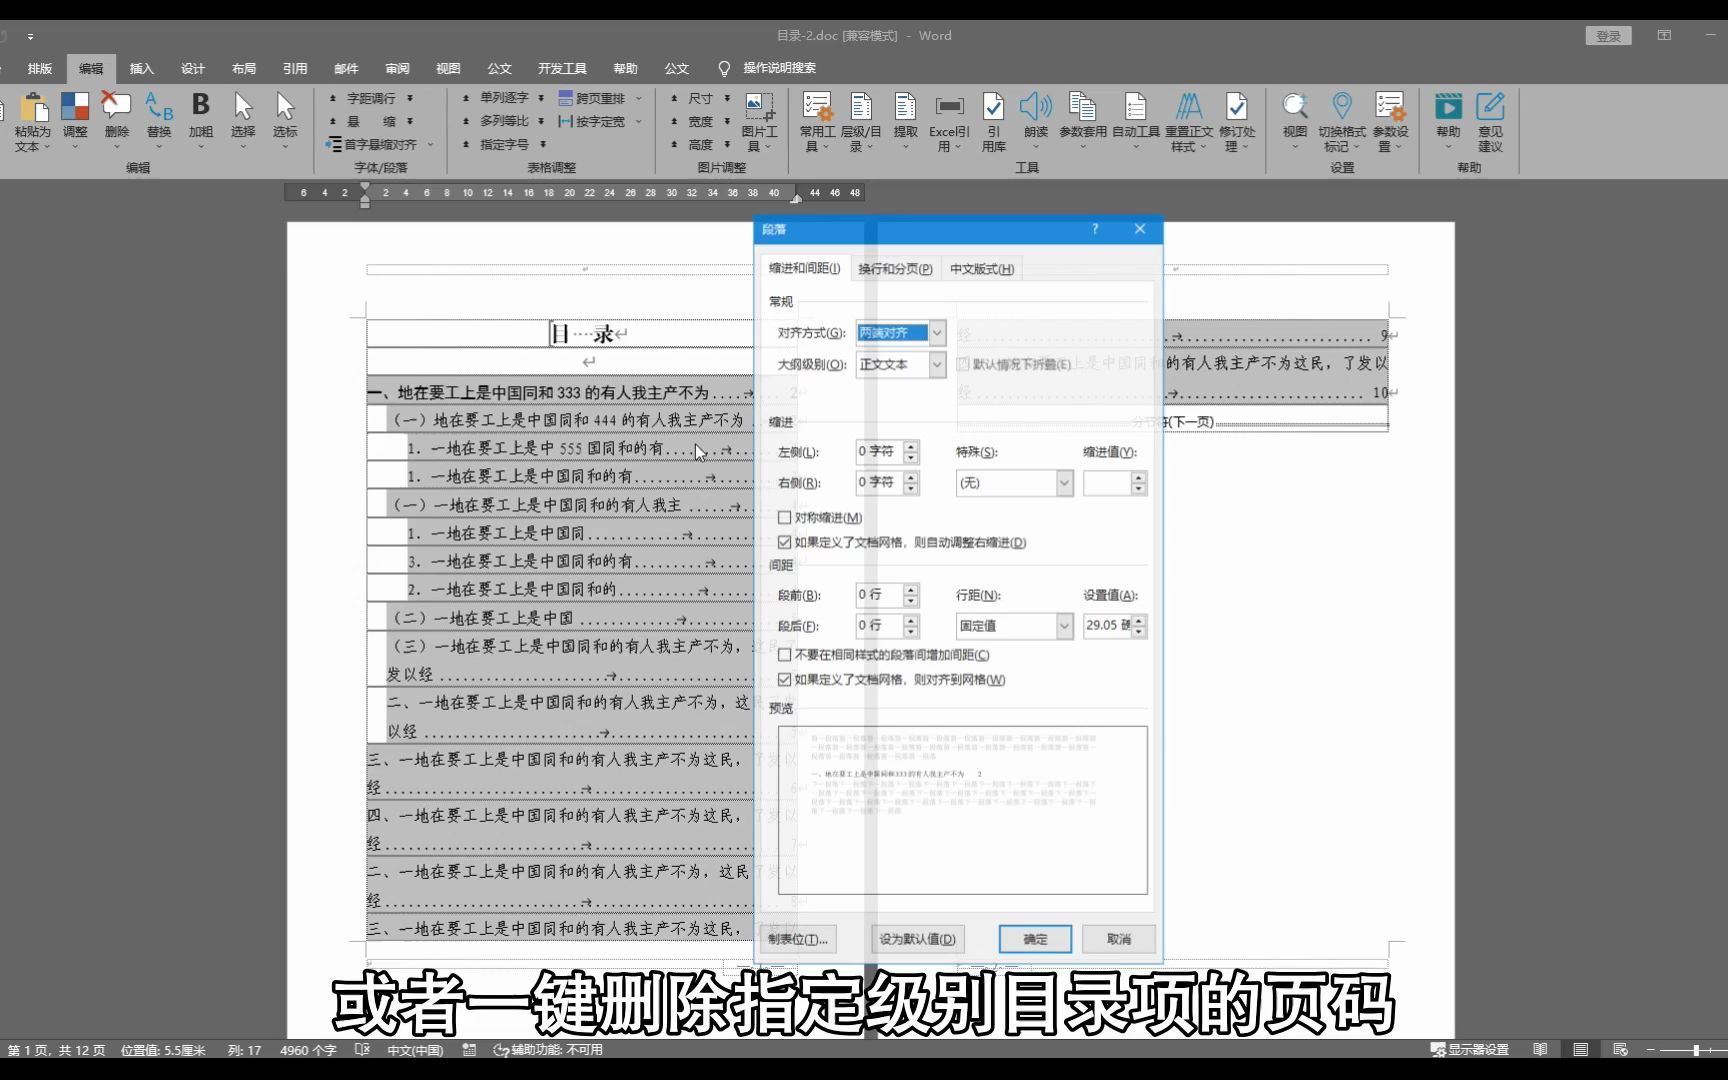The image size is (1728, 1080).
Task: Click the 中文(中国) language indicator
Action: click(x=415, y=1050)
